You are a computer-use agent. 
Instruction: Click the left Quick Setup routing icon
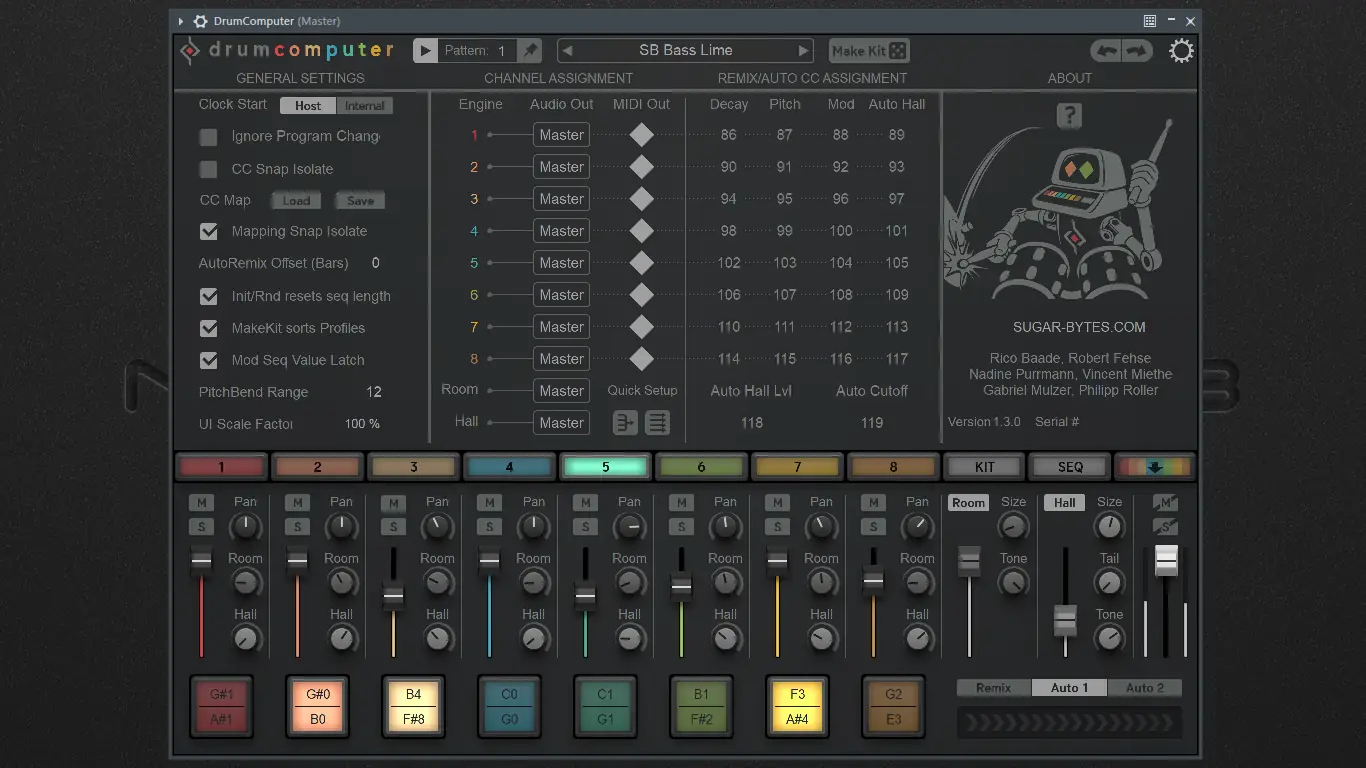[625, 423]
